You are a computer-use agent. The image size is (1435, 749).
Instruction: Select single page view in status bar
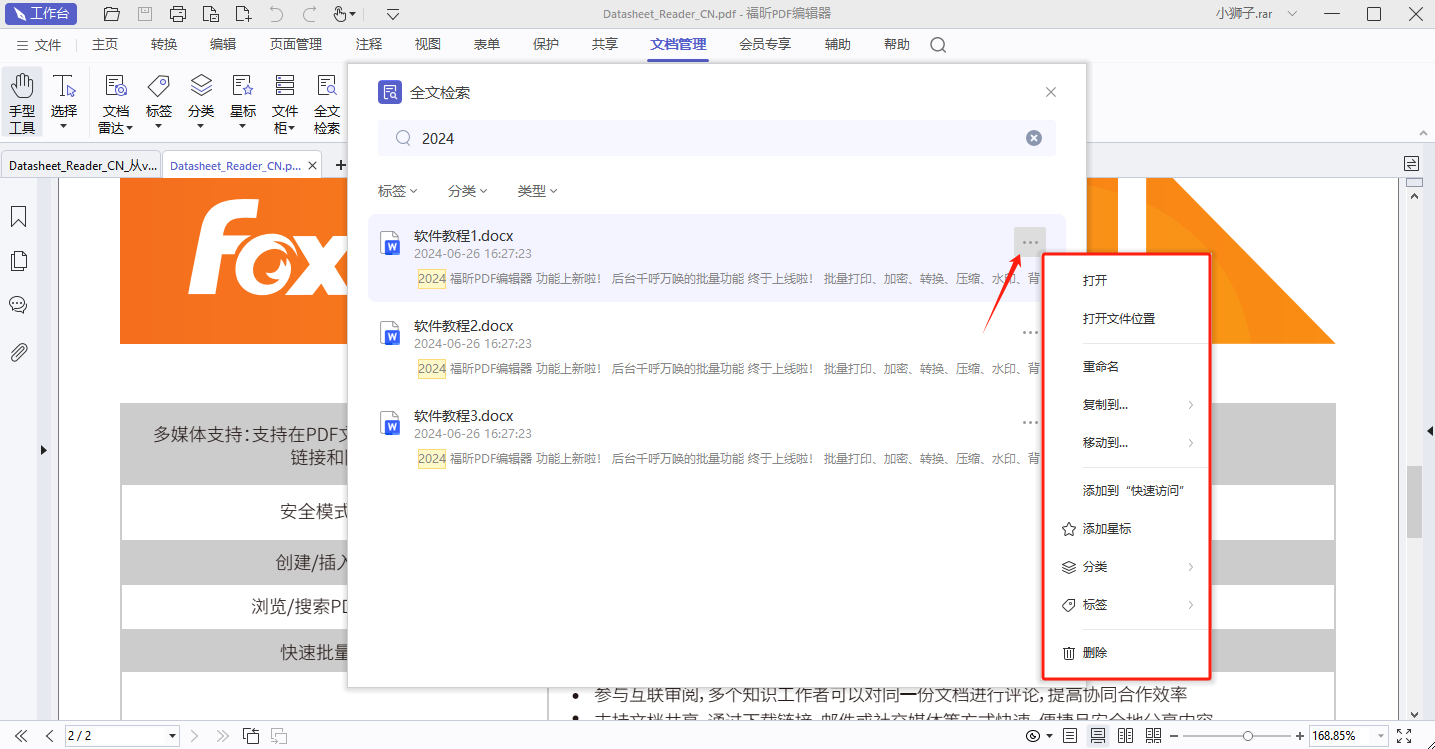1070,736
